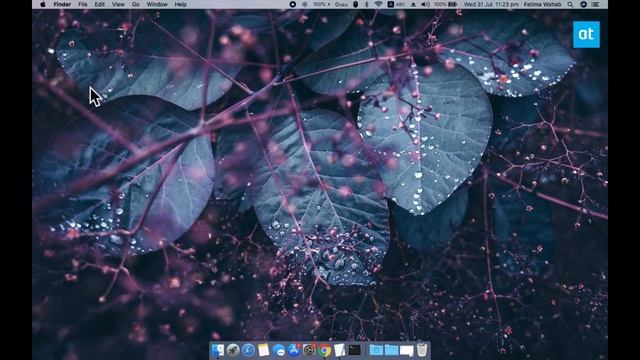Open the volume control in menu bar

pos(425,4)
